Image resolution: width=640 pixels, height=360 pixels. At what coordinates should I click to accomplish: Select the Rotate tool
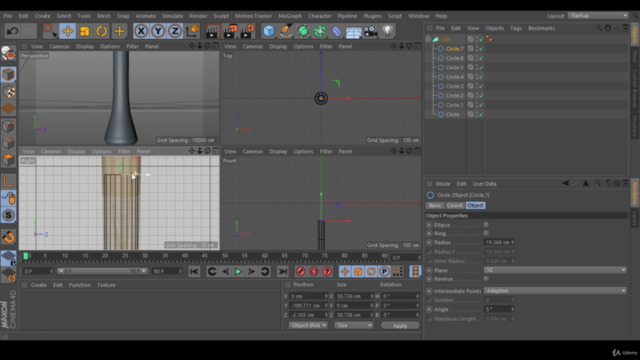click(x=102, y=31)
